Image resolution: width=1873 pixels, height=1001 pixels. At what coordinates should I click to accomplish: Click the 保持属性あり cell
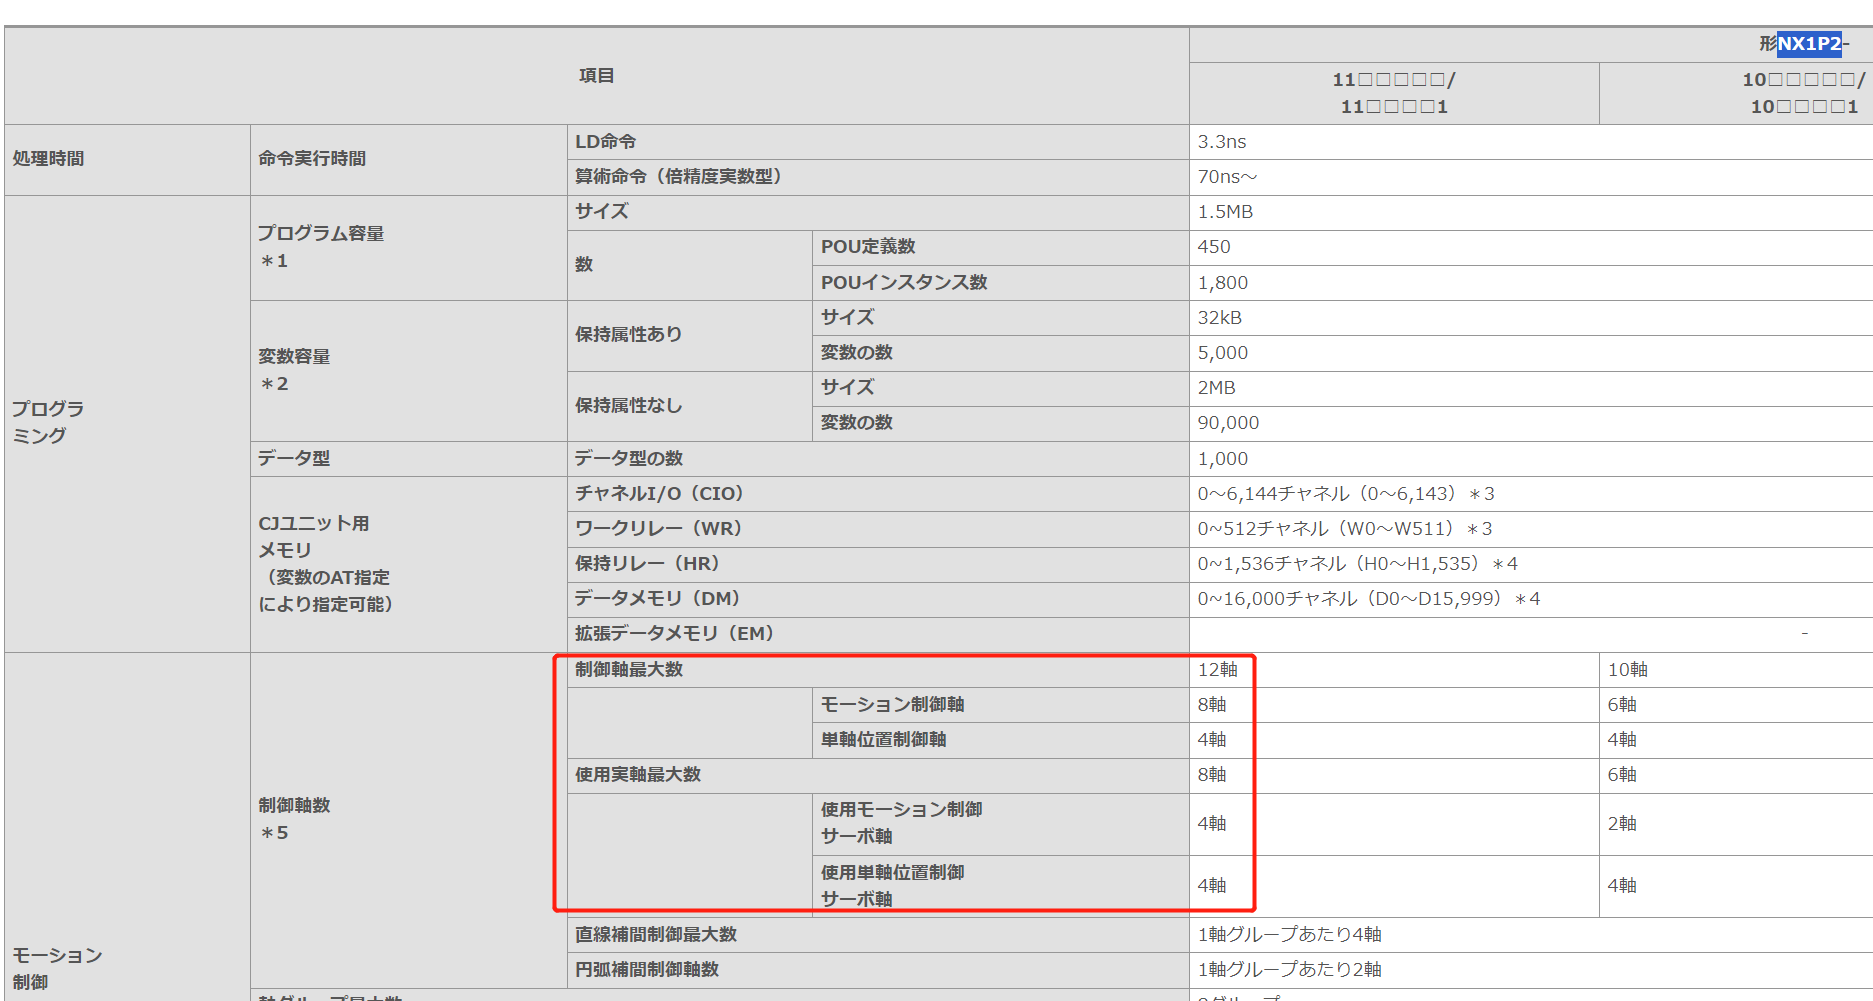pos(628,335)
